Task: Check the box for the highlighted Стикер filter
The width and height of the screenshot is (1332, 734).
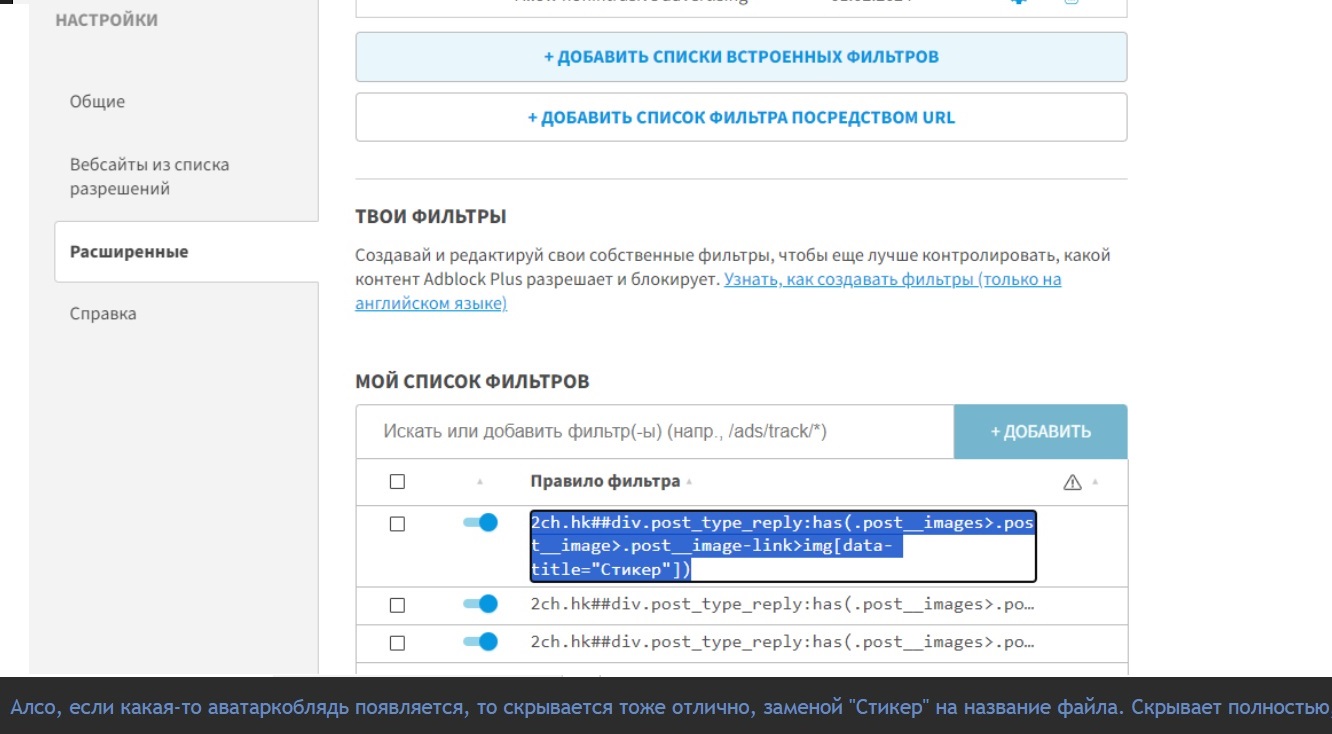Action: 397,524
